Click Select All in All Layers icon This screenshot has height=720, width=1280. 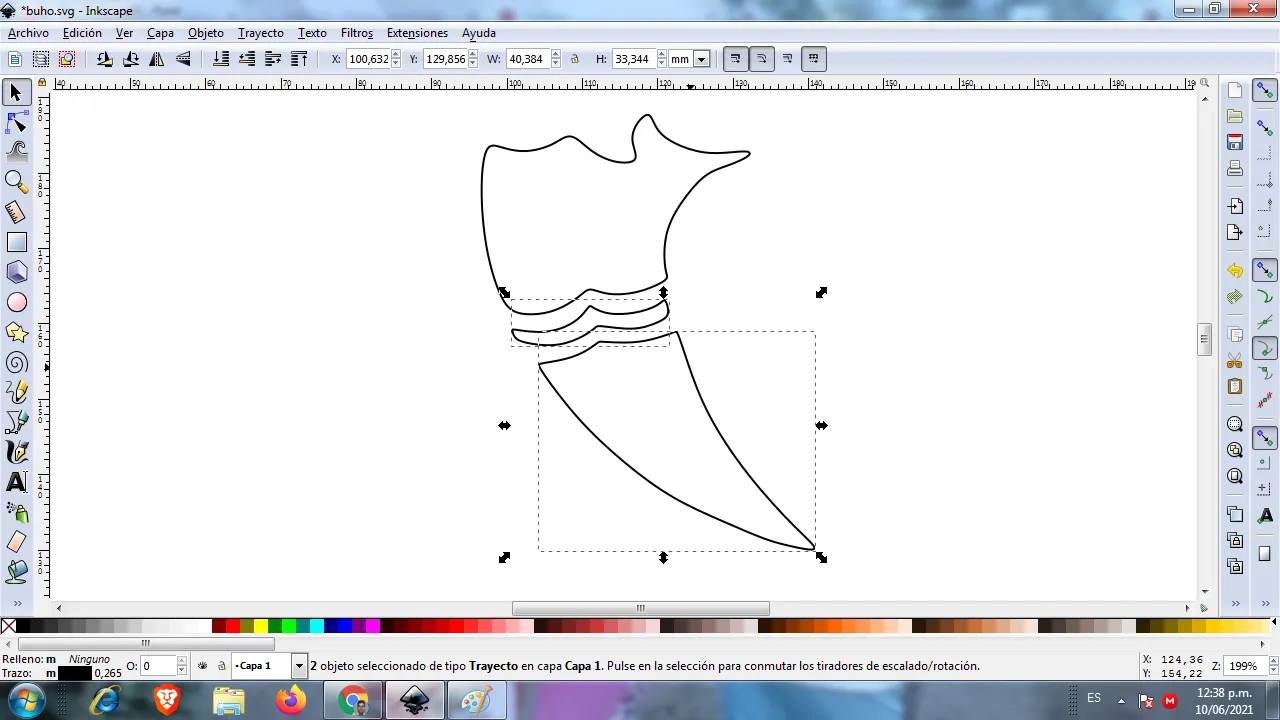(x=41, y=59)
